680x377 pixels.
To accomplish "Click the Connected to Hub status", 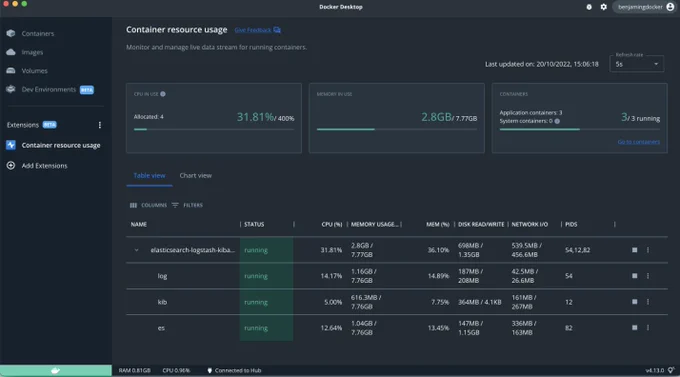I will click(x=234, y=370).
